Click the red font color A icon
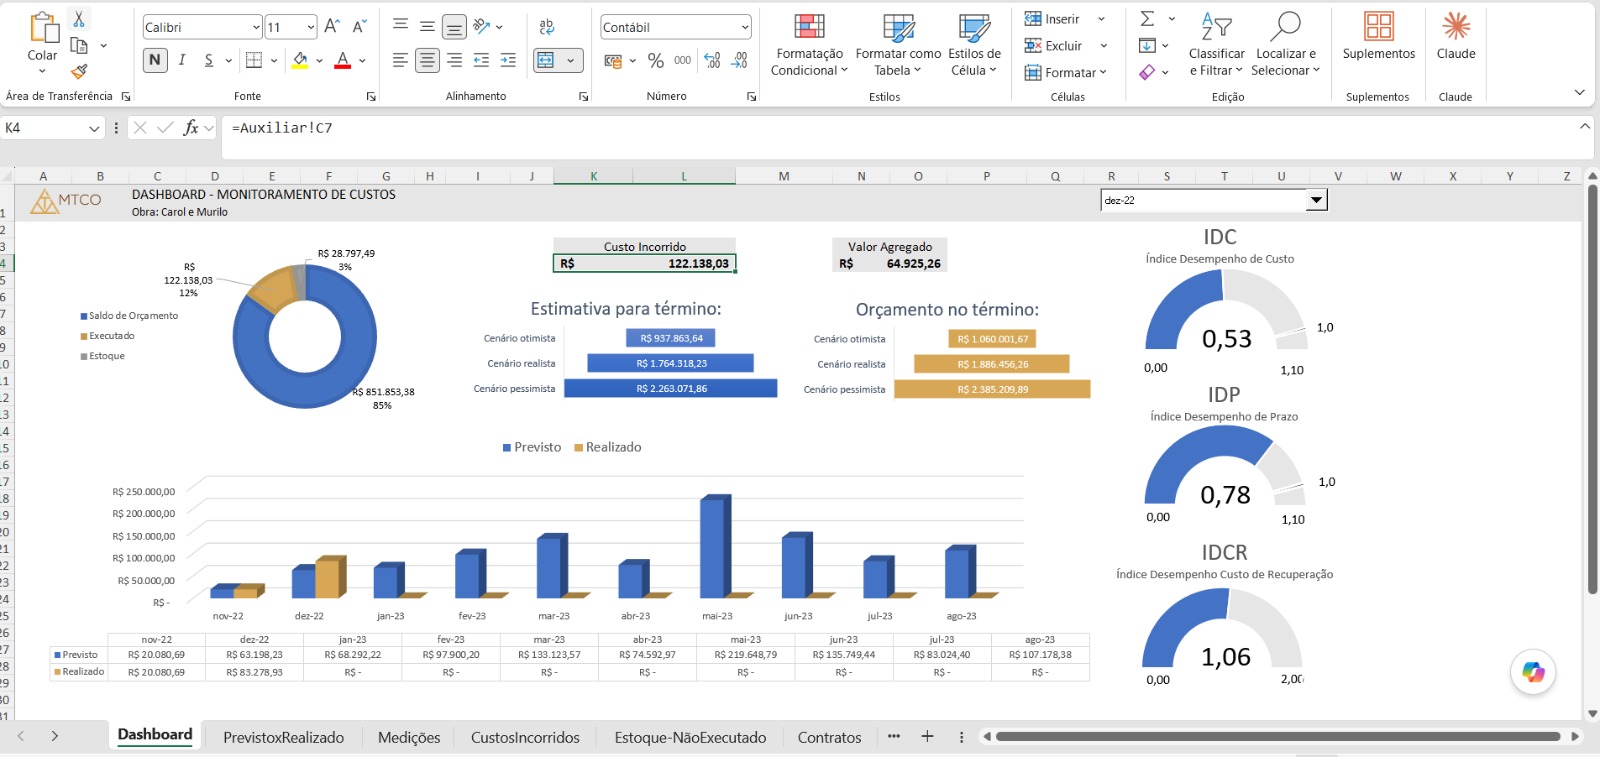Screen dimensions: 1600x757 [343, 61]
